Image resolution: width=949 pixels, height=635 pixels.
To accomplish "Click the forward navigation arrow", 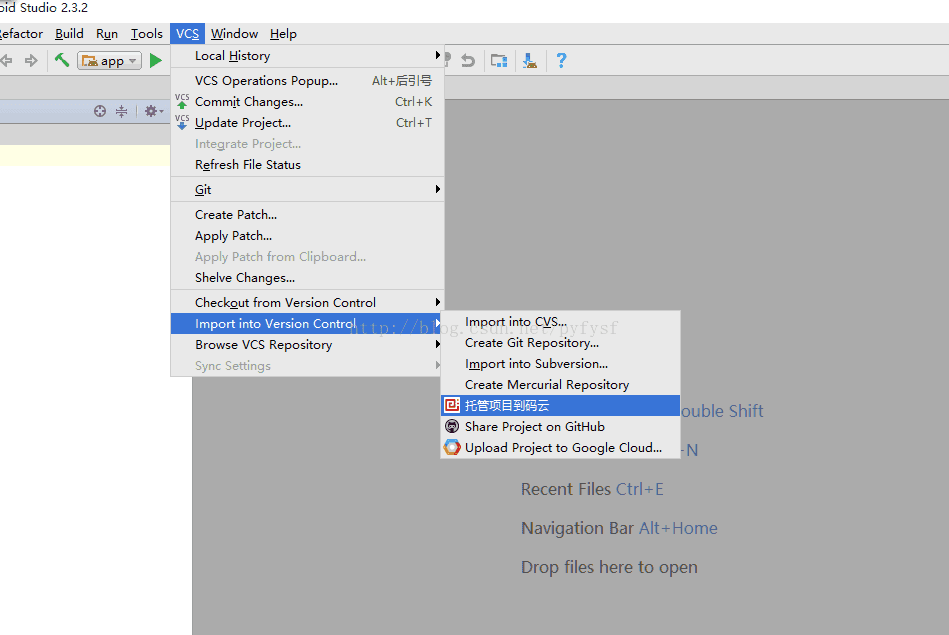I will tap(31, 61).
